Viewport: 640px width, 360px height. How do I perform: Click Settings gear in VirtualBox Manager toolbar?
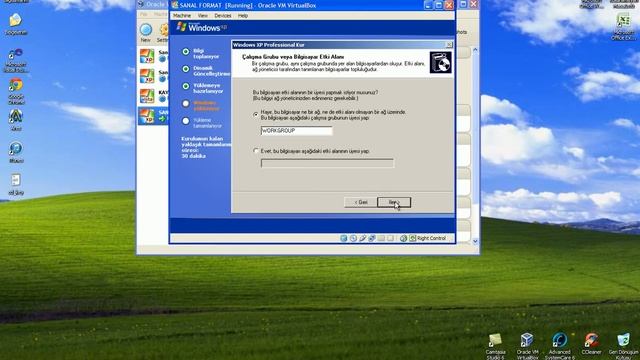click(163, 33)
